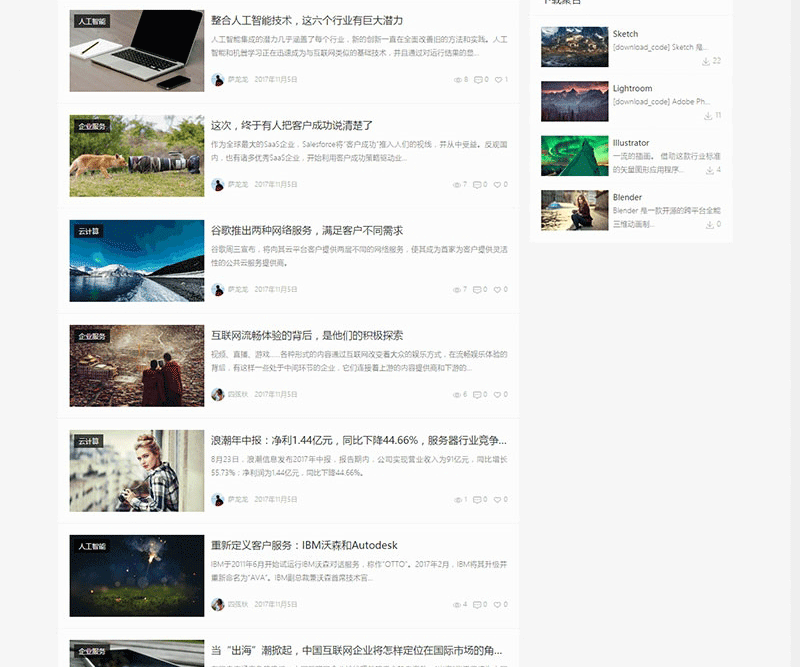The width and height of the screenshot is (800, 667).
Task: Click author avatar under 谷歌推出两种网络服务 article
Action: (218, 289)
